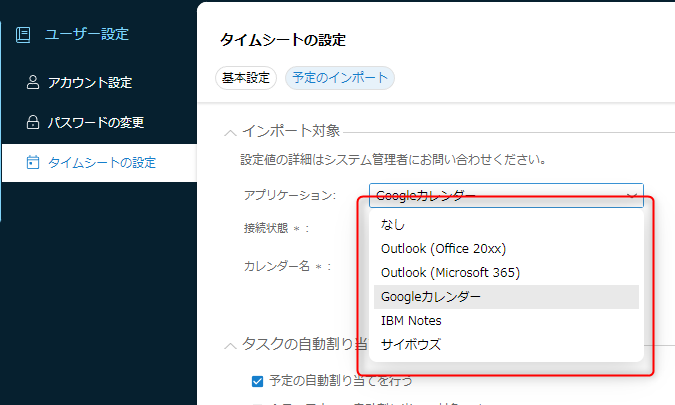
Task: Close the アプリケーション dropdown via its arrow
Action: tap(631, 196)
